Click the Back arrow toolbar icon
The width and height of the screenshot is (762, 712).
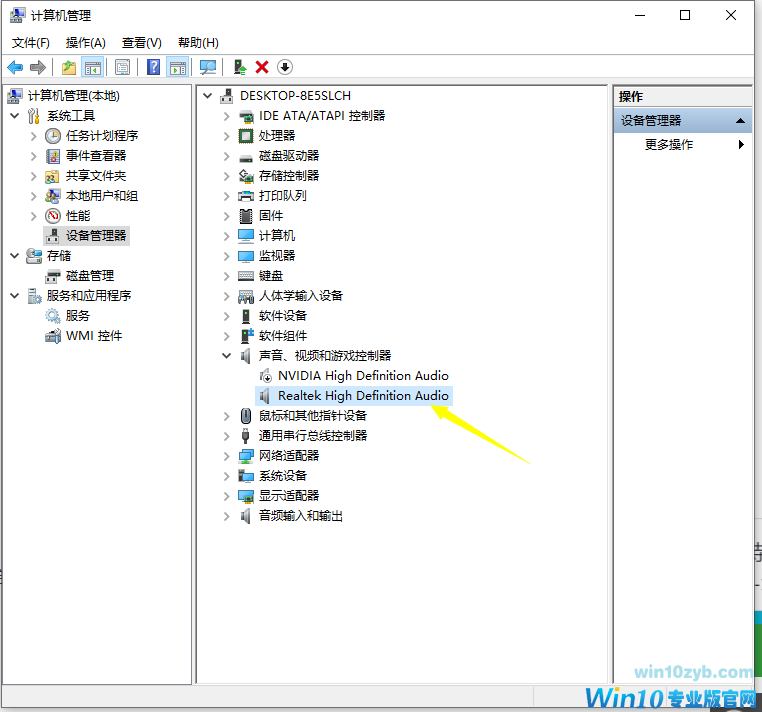point(16,67)
